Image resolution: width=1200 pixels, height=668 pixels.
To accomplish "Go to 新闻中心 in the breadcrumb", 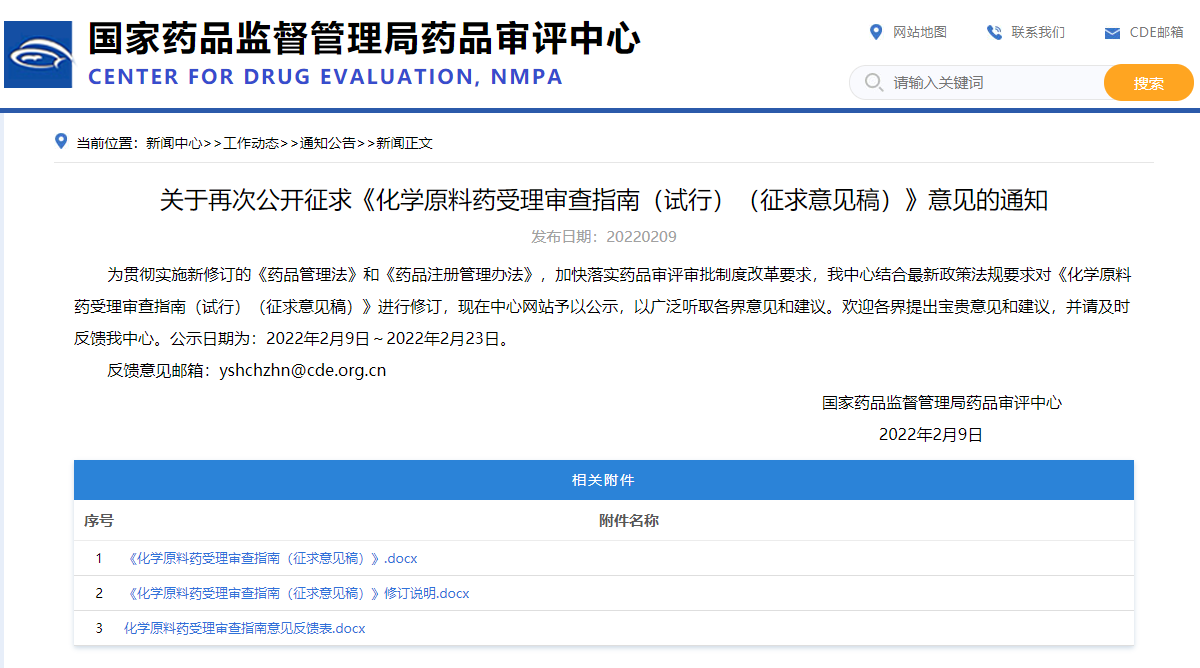I will (174, 143).
